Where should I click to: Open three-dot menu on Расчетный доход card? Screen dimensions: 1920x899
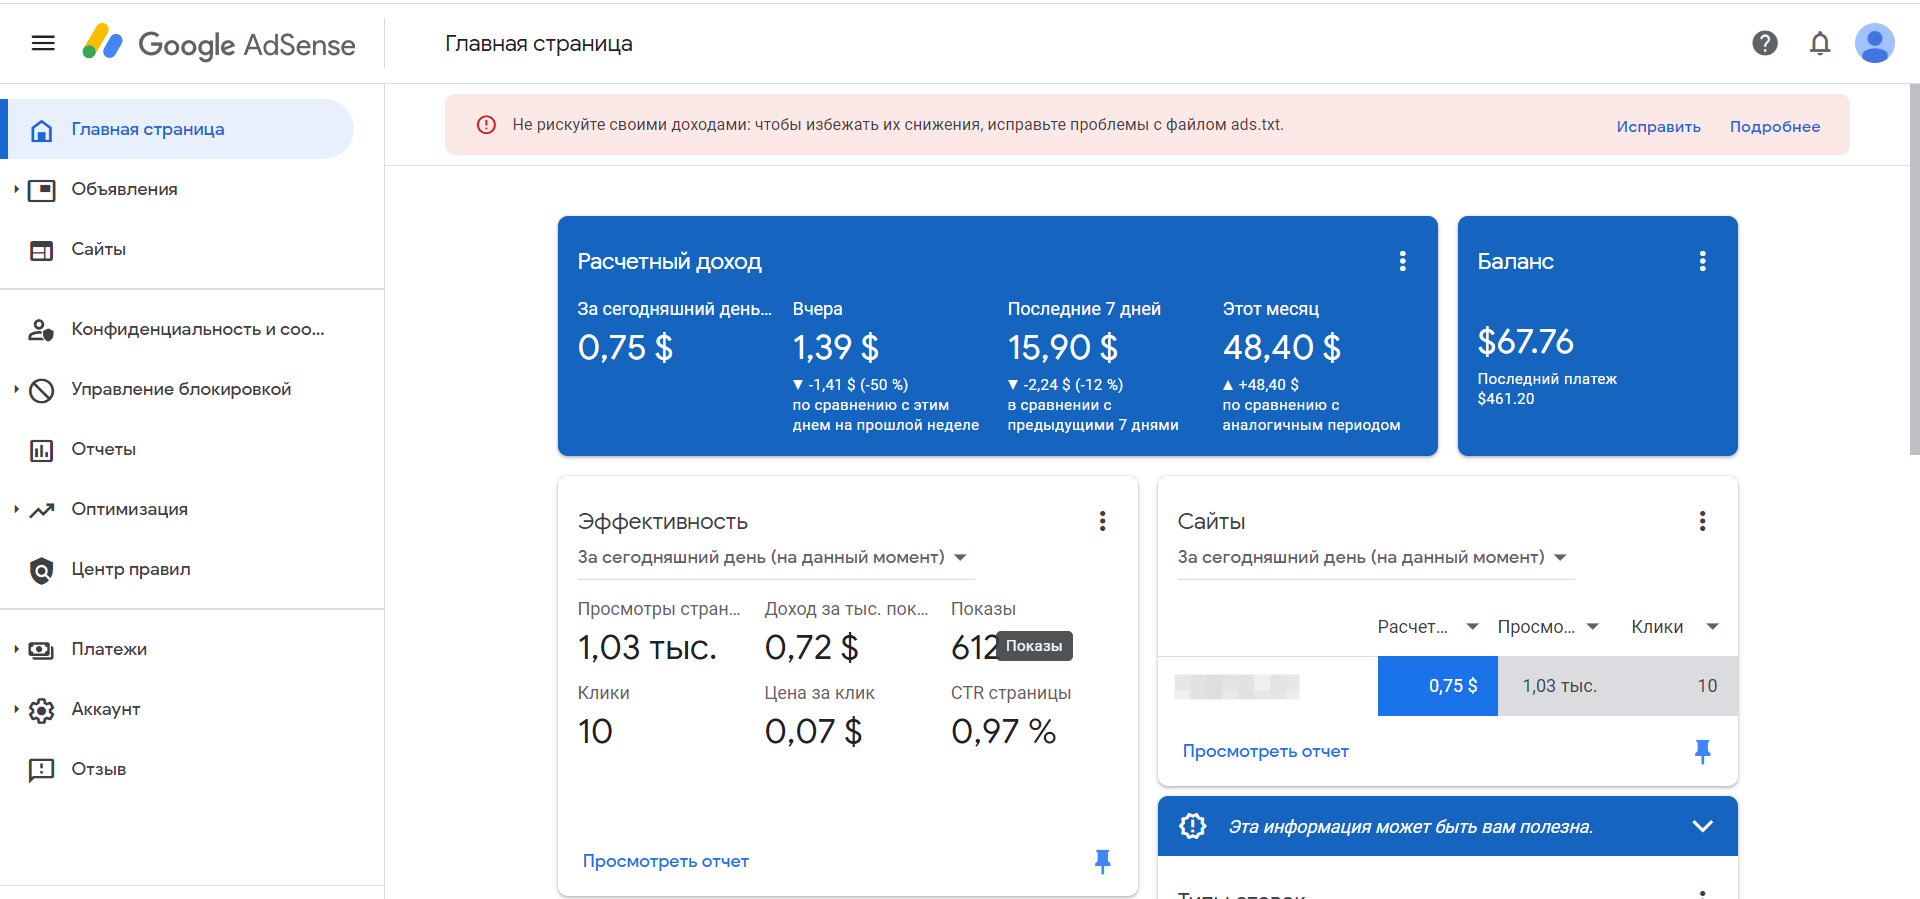1402,261
